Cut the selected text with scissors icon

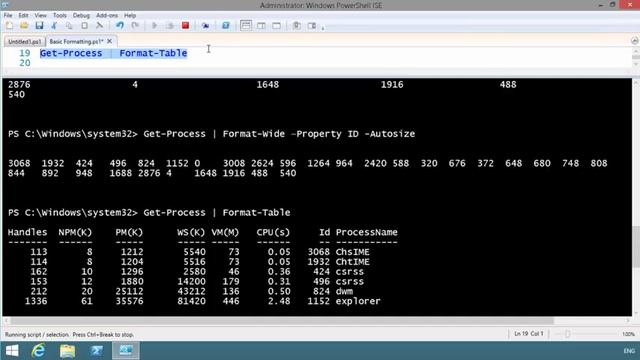coord(54,26)
